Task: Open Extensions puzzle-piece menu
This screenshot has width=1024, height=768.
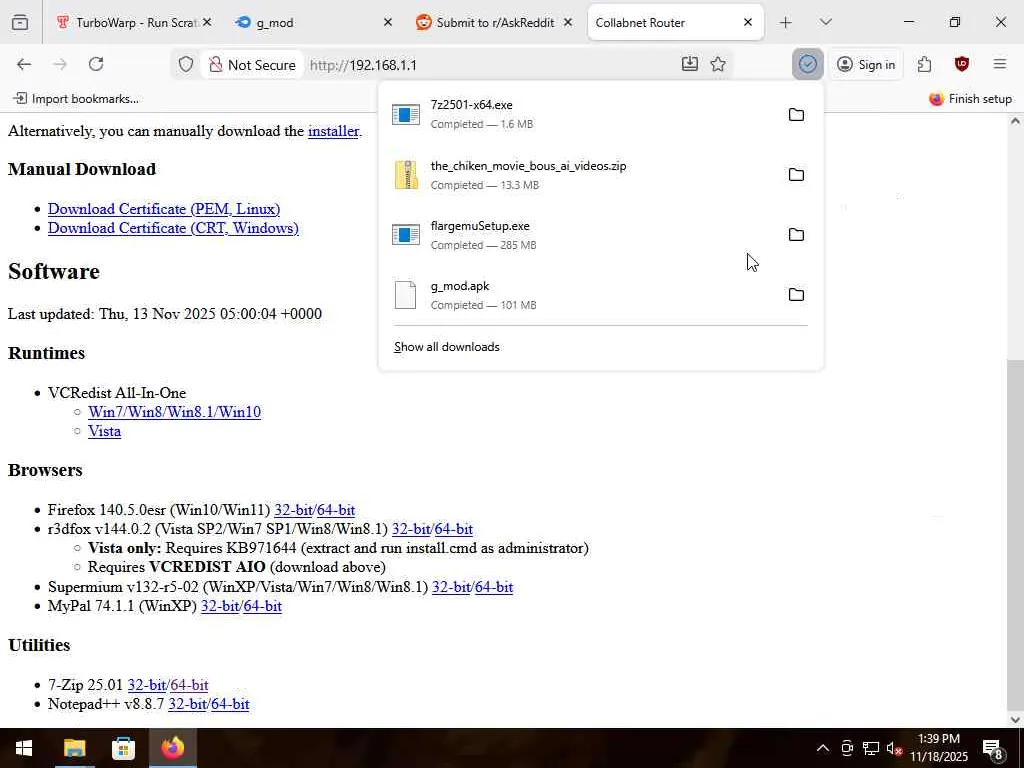Action: tap(924, 64)
